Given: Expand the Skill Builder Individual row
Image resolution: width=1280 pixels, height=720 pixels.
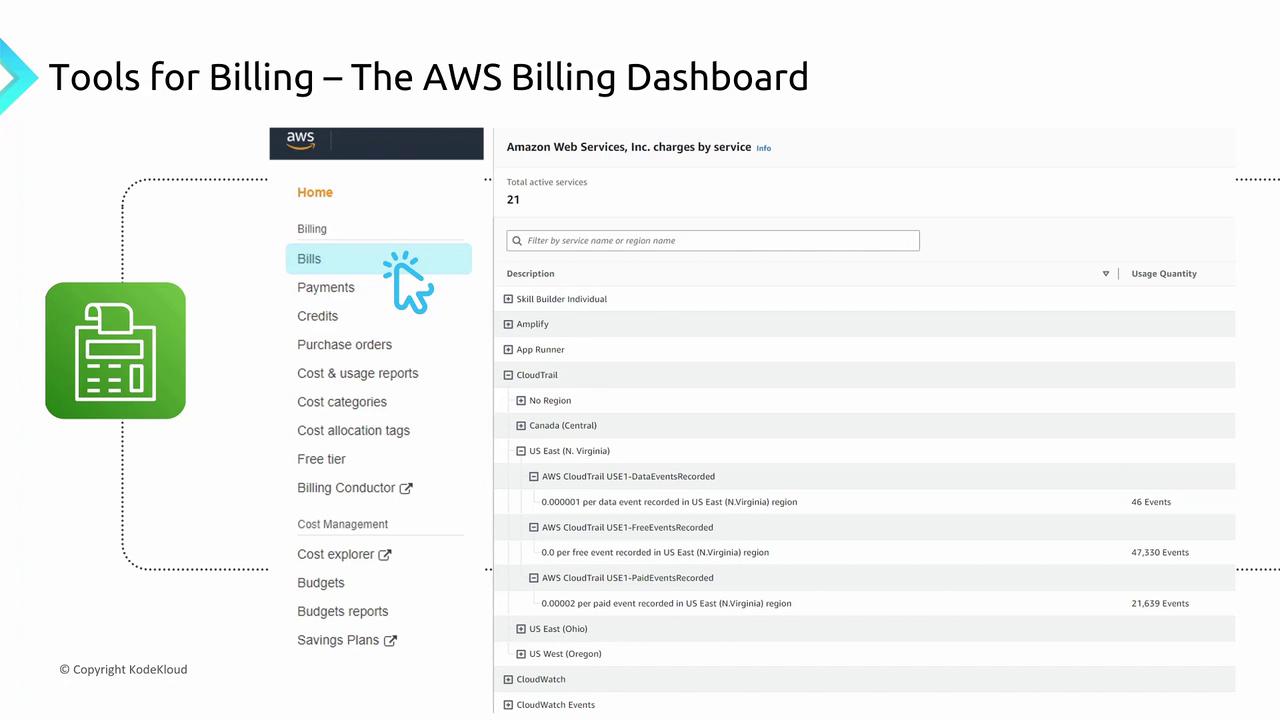Looking at the screenshot, I should [x=508, y=299].
